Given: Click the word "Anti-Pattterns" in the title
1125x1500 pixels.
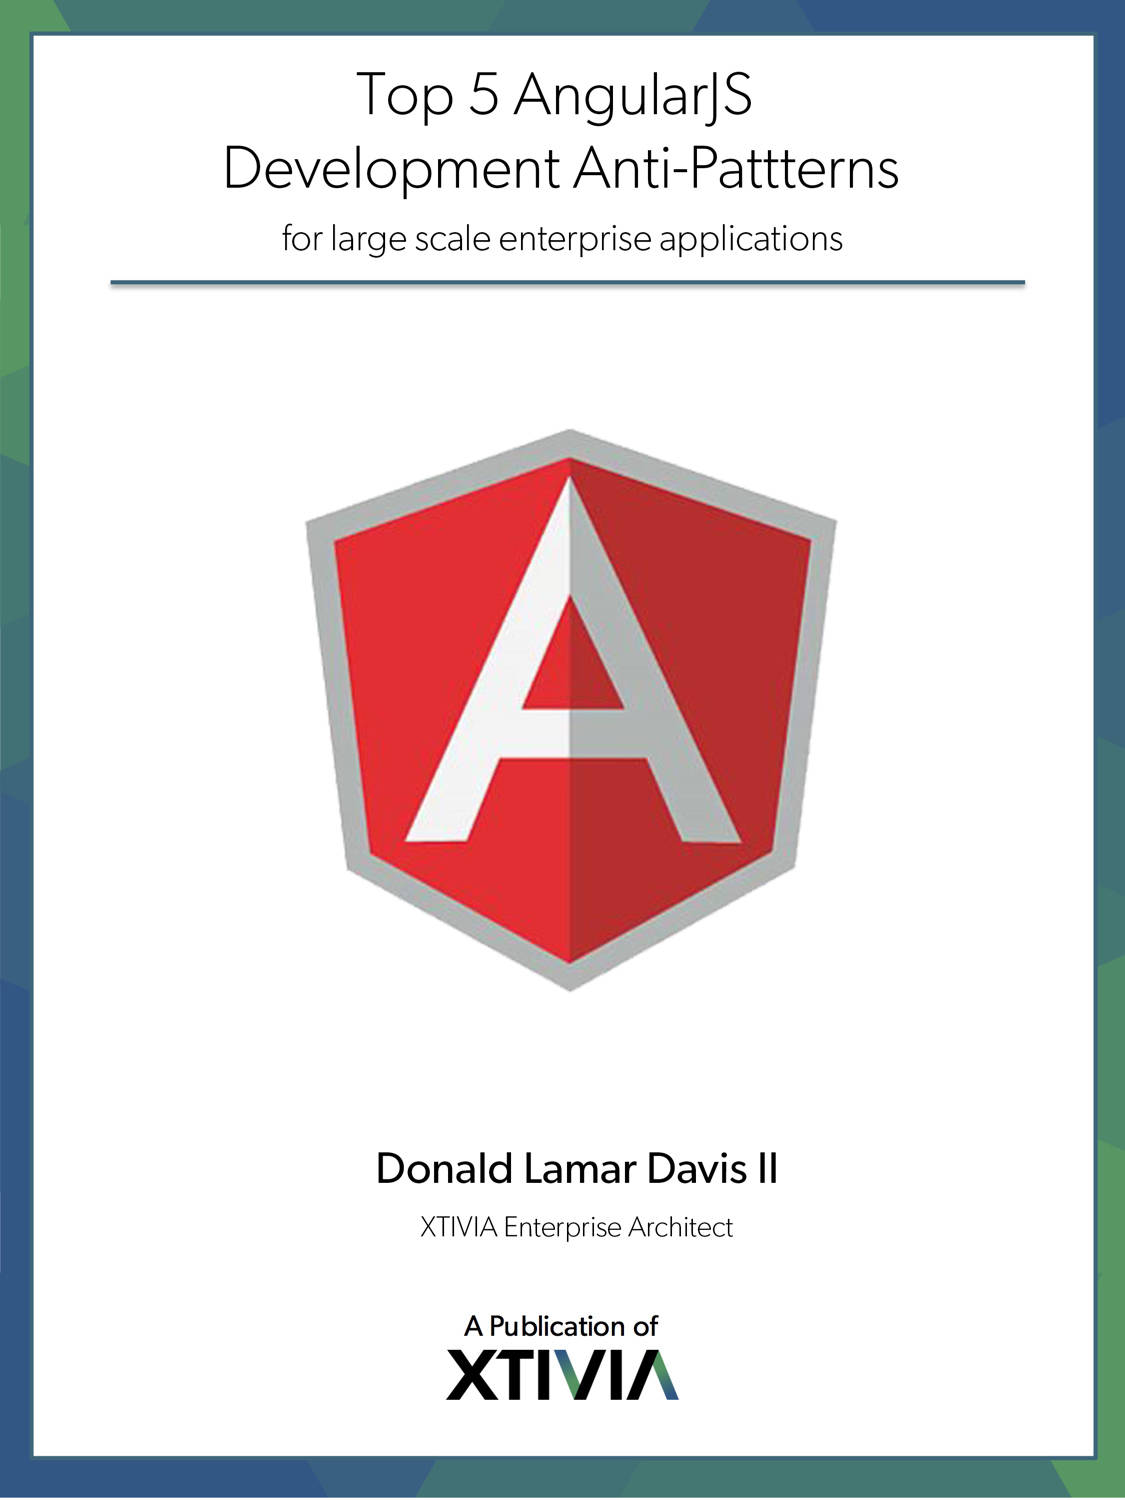Looking at the screenshot, I should tap(736, 168).
